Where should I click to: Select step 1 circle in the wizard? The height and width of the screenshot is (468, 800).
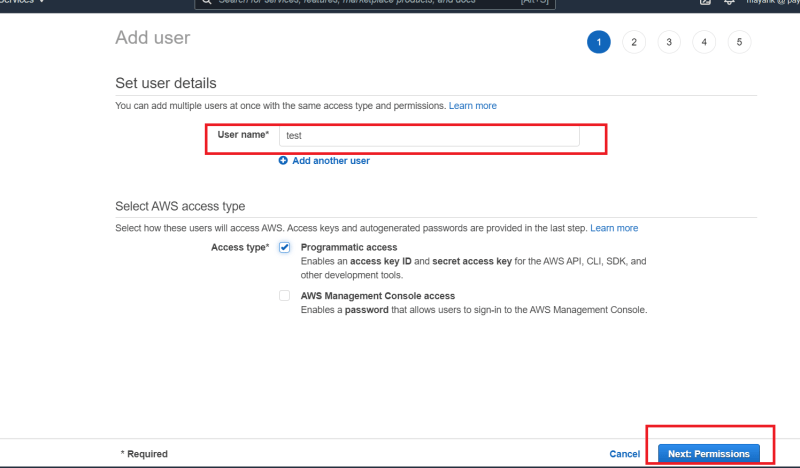[598, 42]
